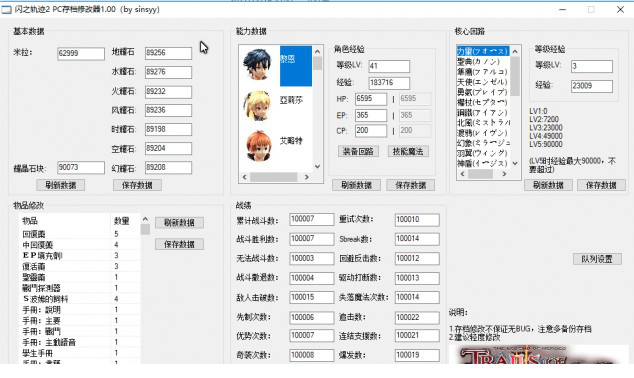Click the 米拉 money input field
The image size is (634, 378).
81,53
